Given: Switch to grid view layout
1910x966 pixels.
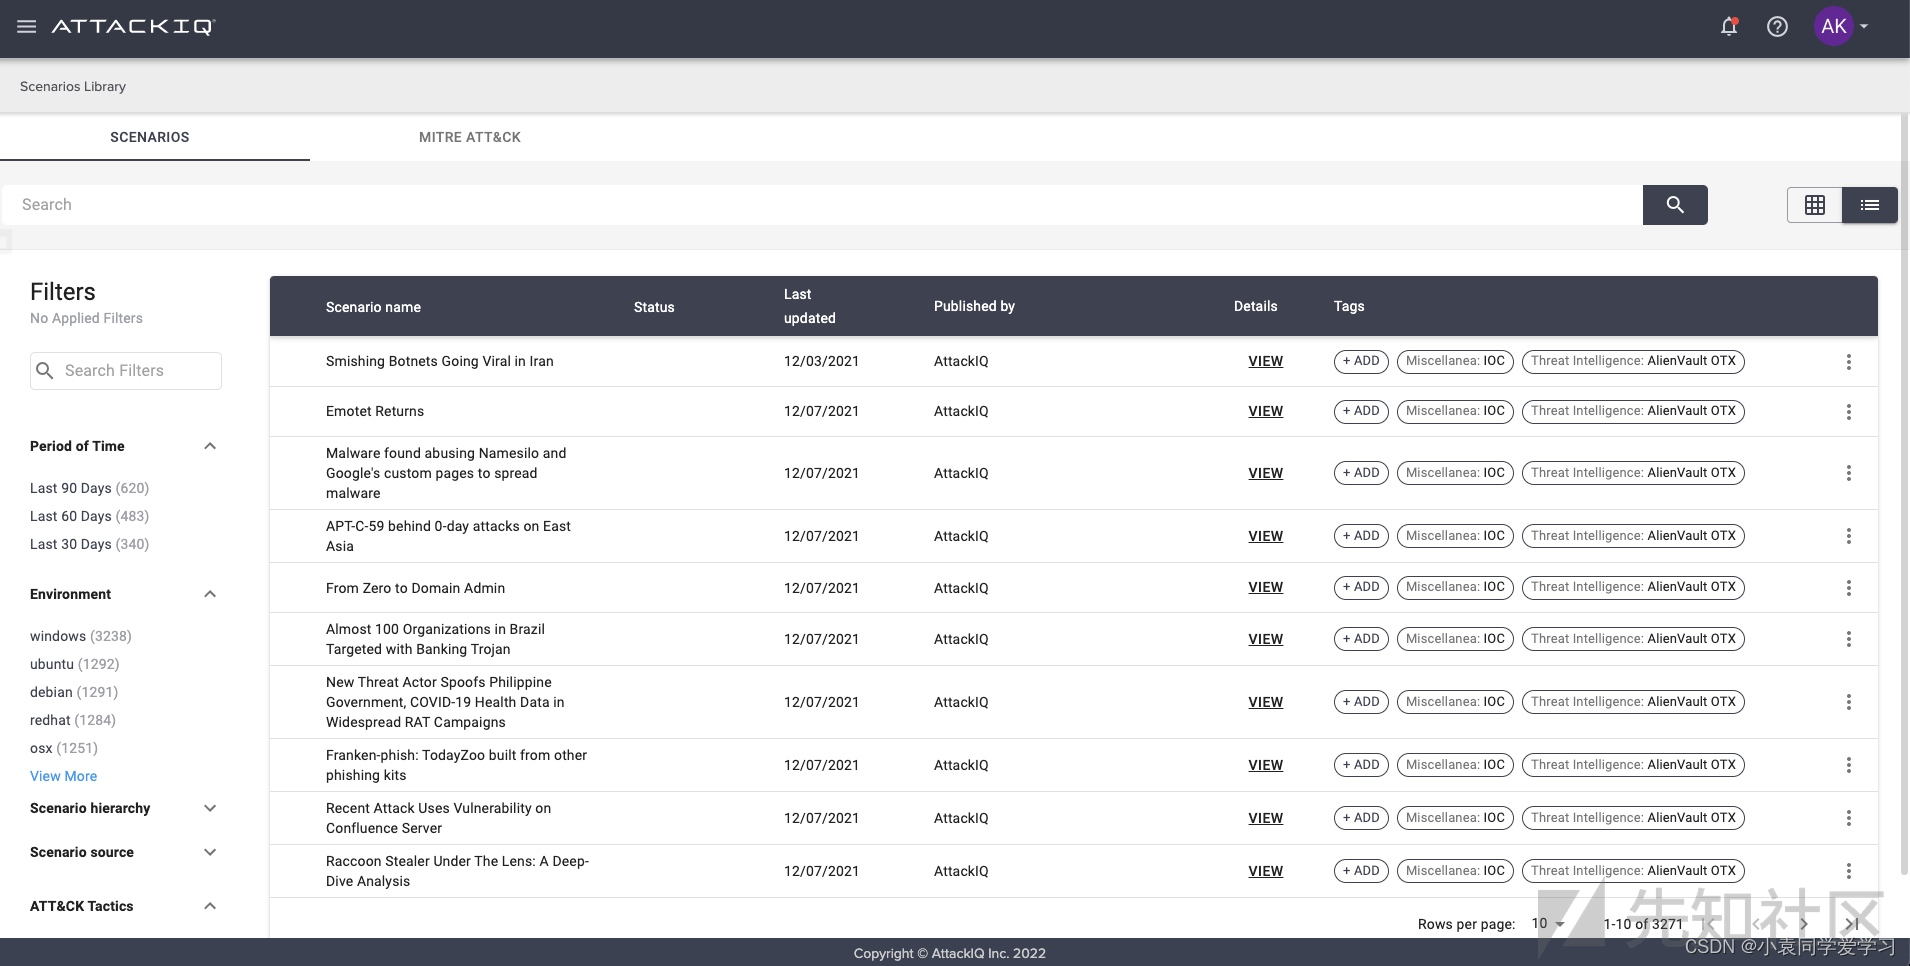Looking at the screenshot, I should pos(1815,205).
